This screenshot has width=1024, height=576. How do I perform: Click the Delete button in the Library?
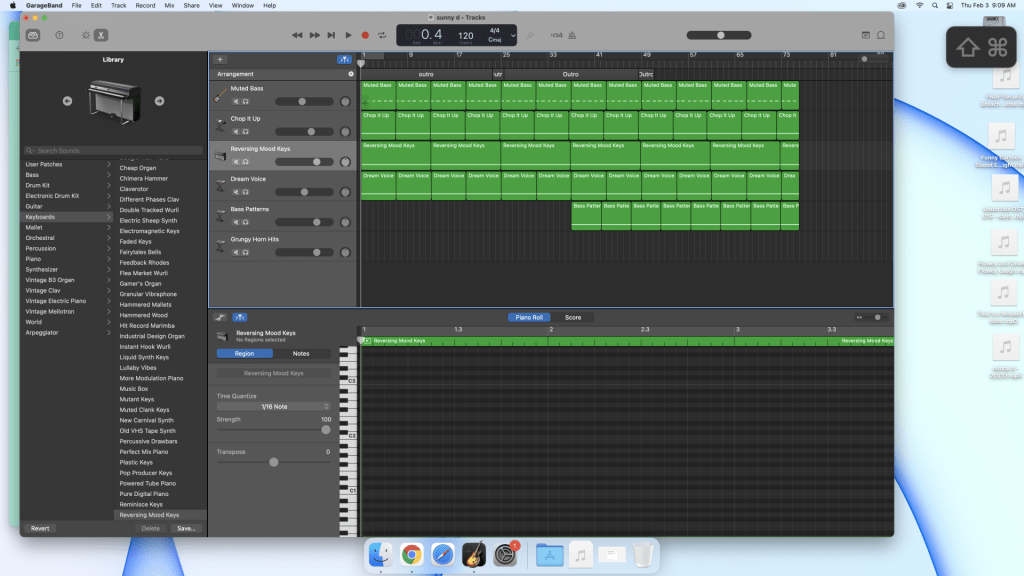150,528
